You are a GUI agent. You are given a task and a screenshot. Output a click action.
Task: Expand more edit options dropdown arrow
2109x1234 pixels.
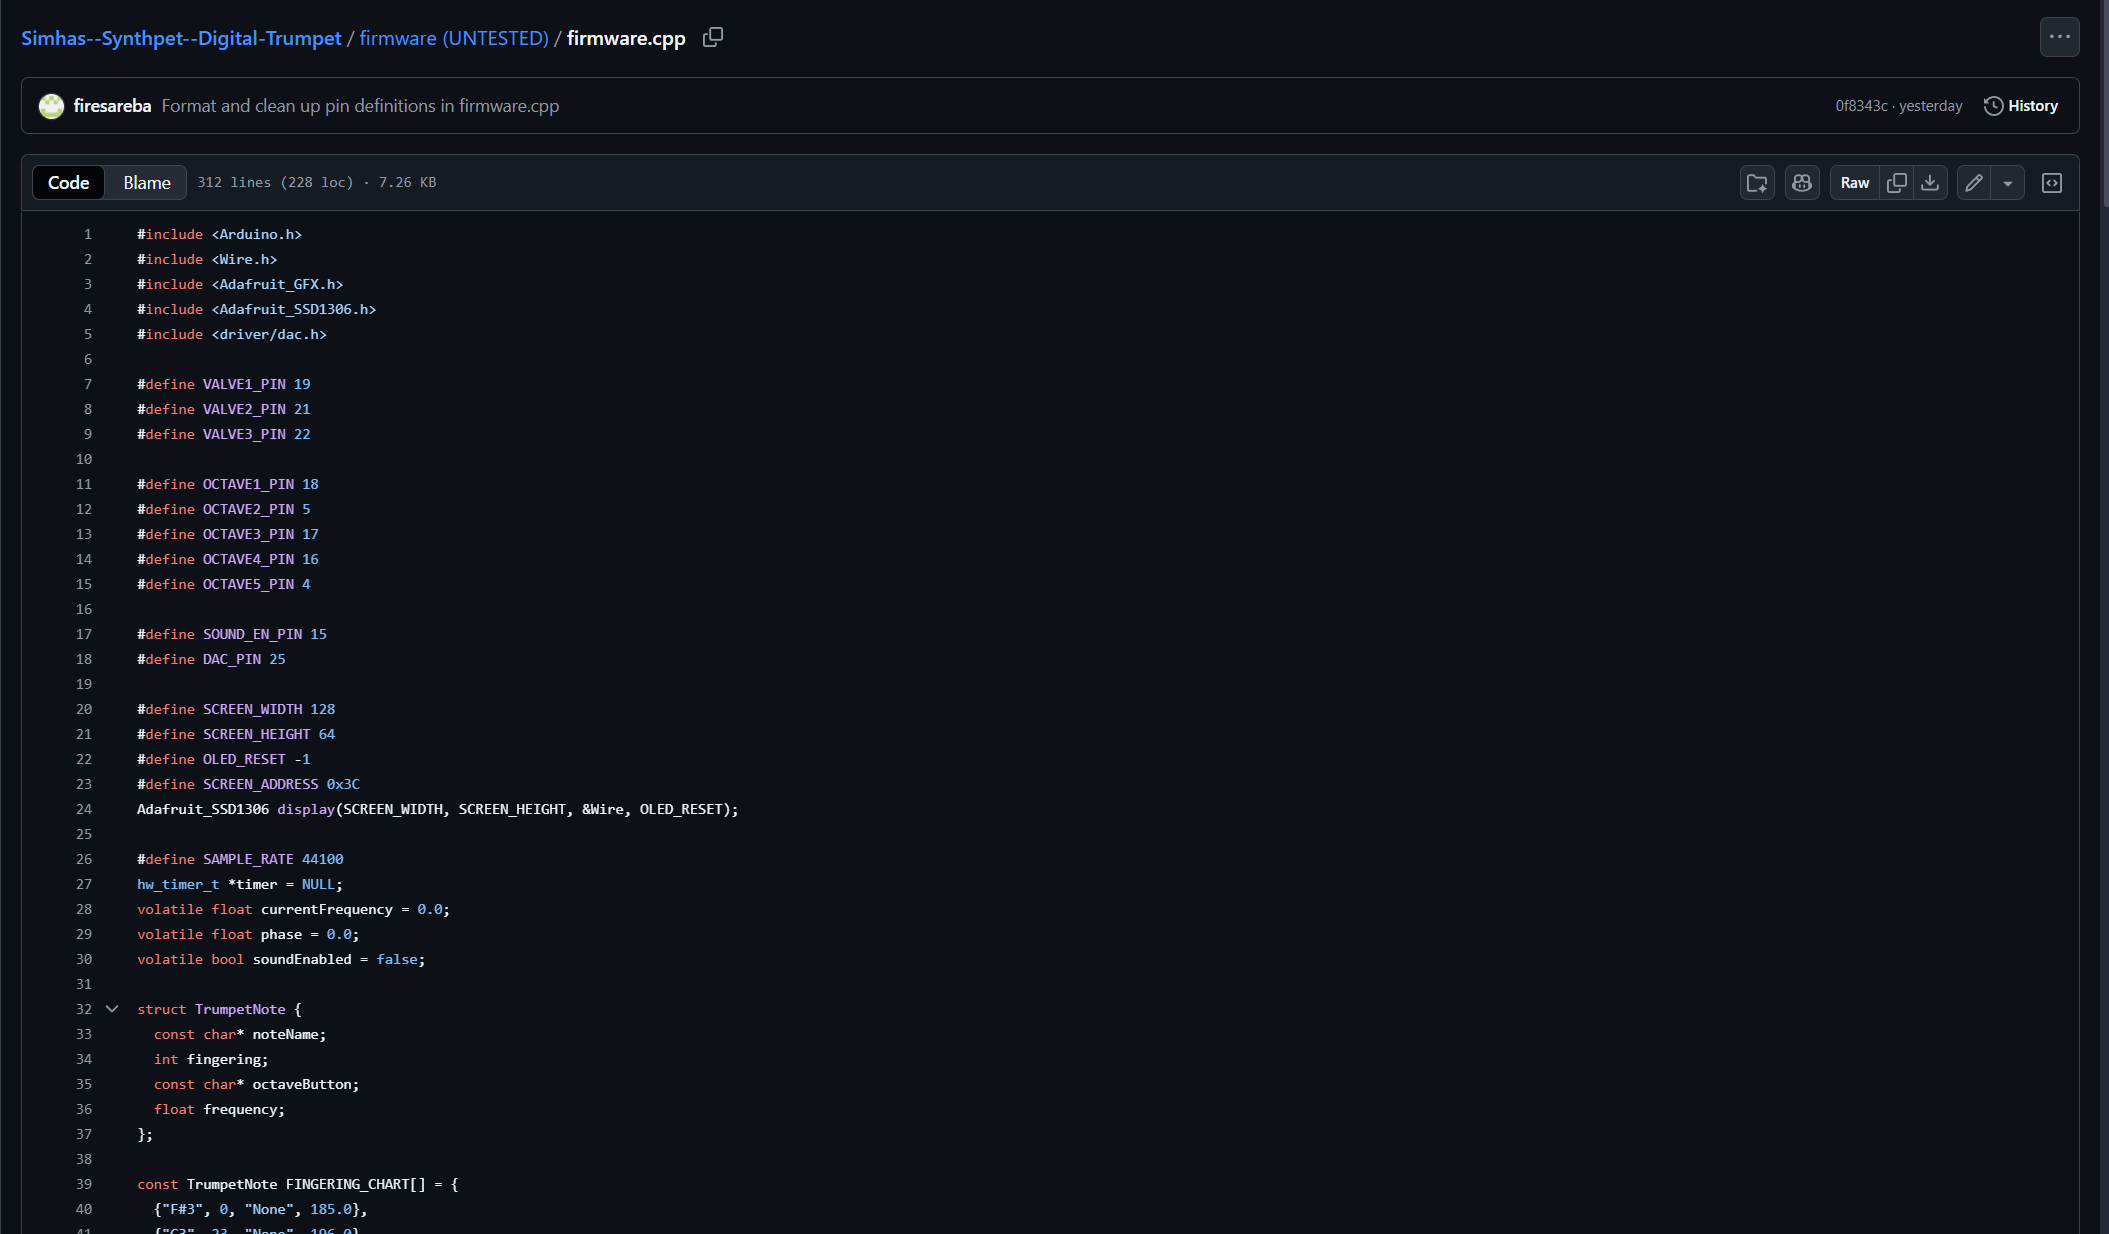point(2007,183)
